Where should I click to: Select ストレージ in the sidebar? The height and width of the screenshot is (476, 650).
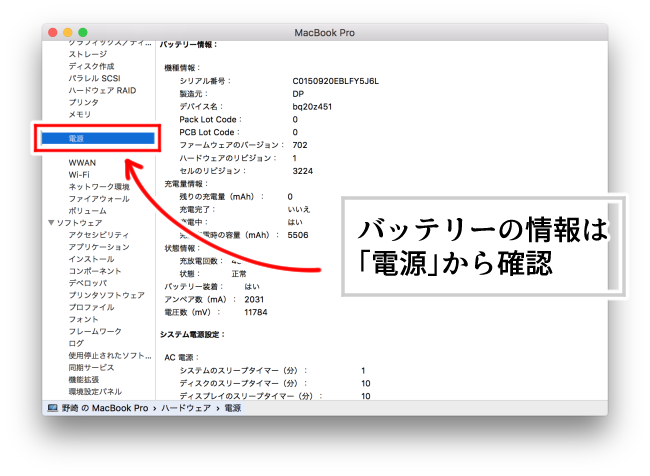coord(87,54)
